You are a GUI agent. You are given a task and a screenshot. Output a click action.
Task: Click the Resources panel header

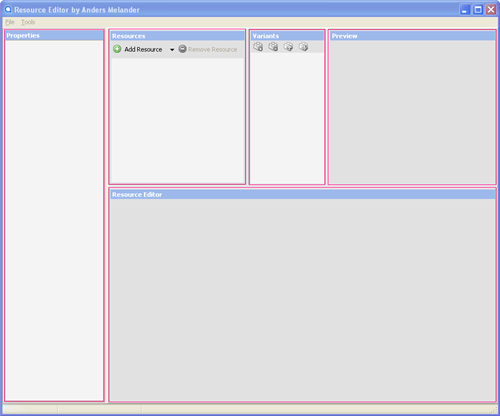[177, 36]
